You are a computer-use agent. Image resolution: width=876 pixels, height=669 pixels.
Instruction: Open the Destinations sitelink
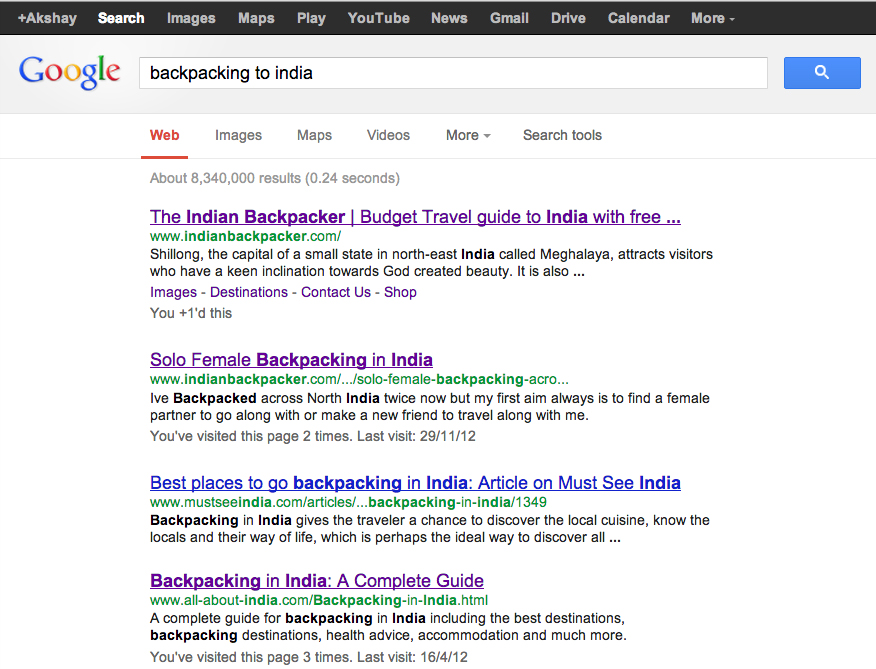(x=249, y=292)
